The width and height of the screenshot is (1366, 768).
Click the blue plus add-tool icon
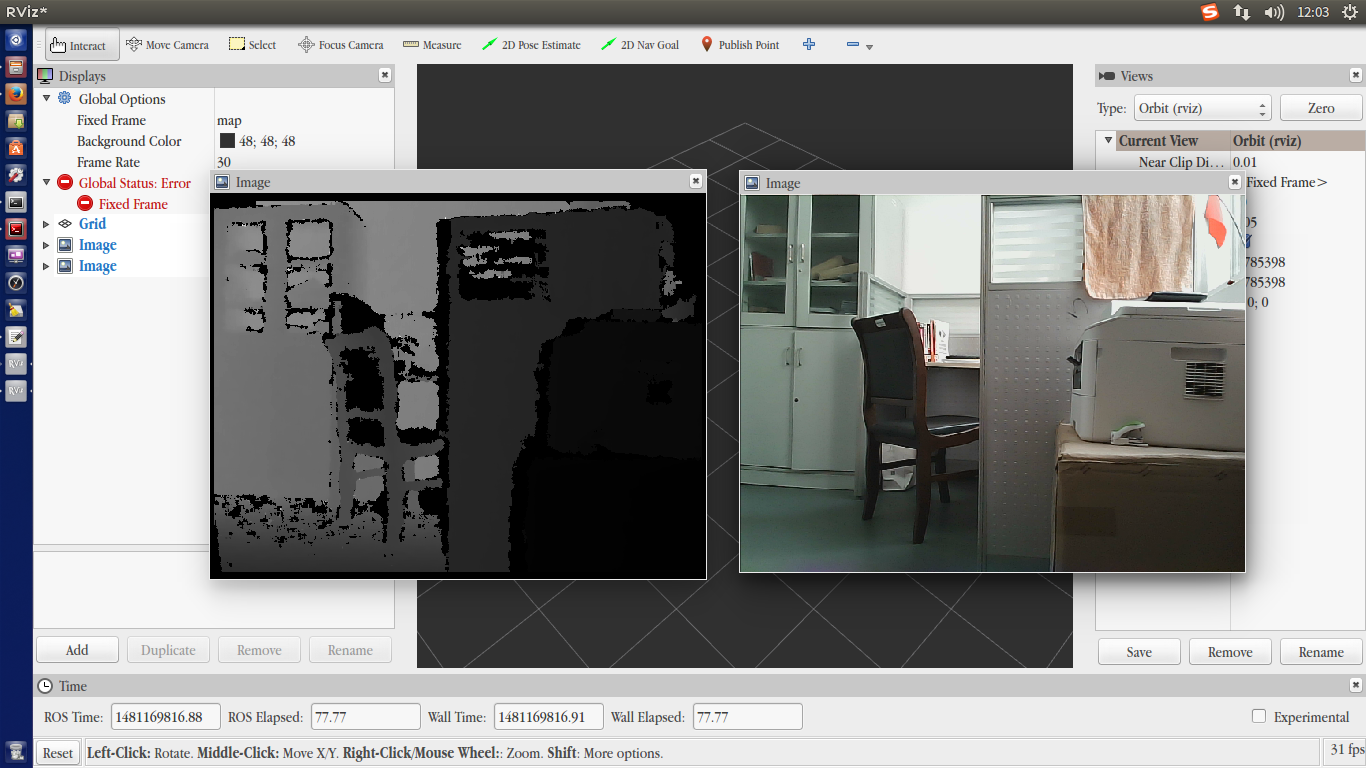pos(809,45)
